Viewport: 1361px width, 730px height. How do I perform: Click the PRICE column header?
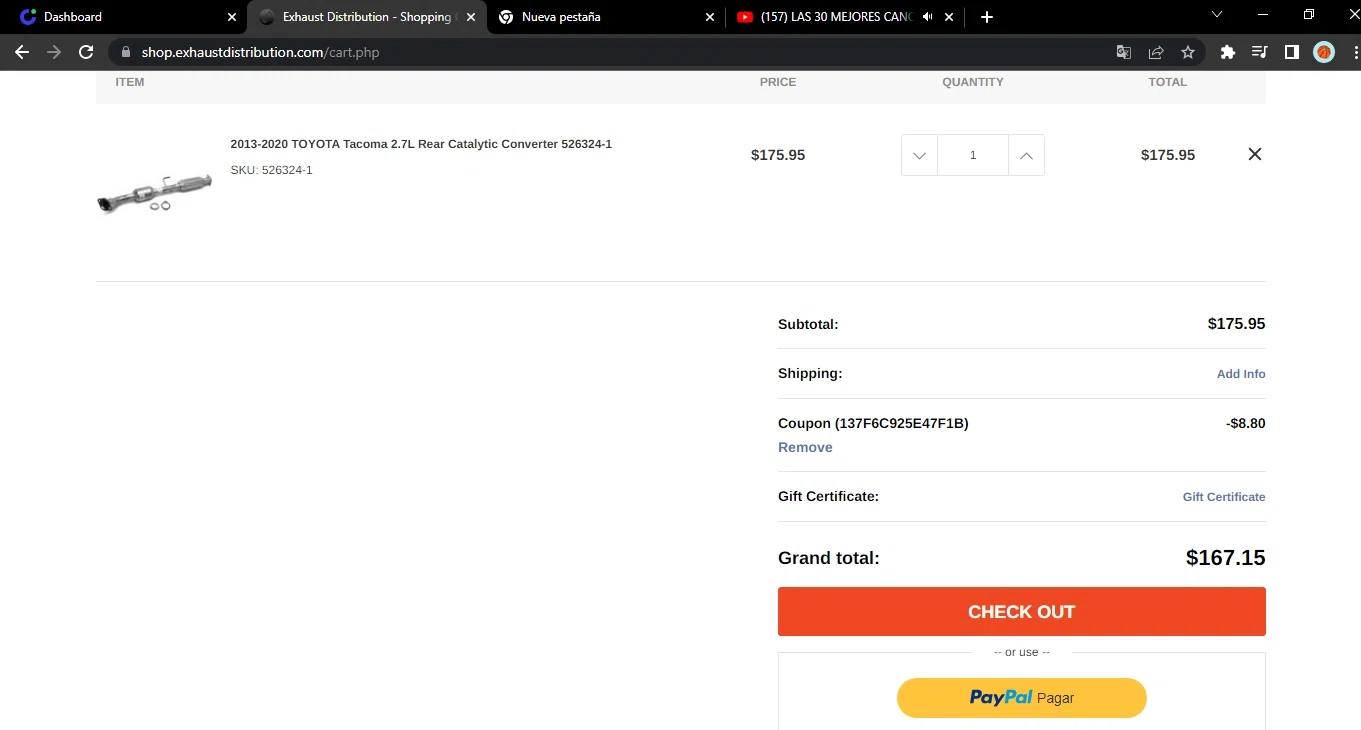(778, 82)
